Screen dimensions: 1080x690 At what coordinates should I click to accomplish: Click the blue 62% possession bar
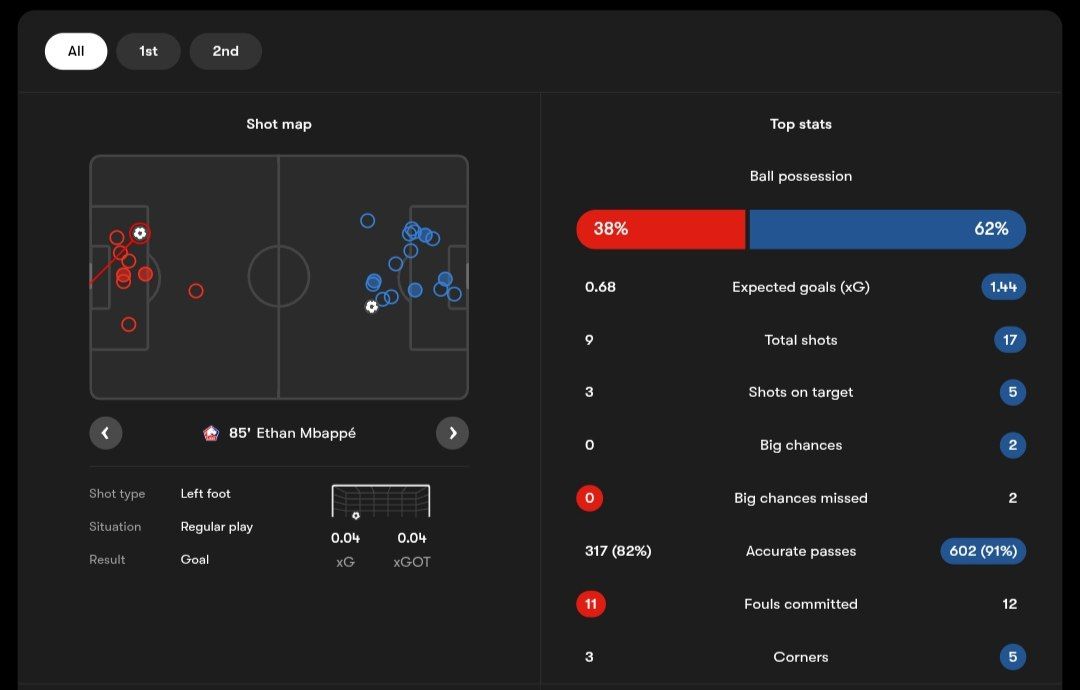click(887, 229)
